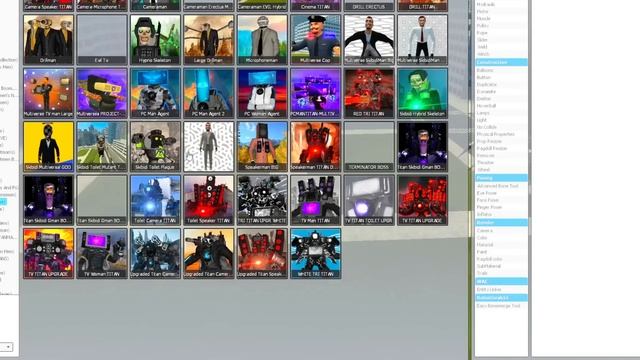This screenshot has height=360, width=640.
Task: Spawn the Speakerman BIG NPC
Action: pyautogui.click(x=262, y=147)
